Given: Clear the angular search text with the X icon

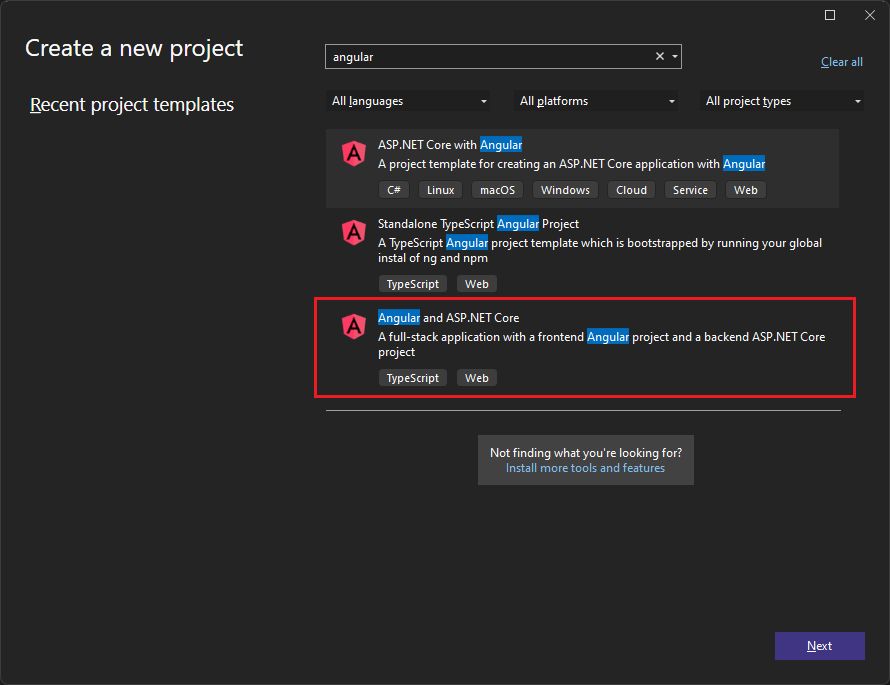Looking at the screenshot, I should [x=659, y=56].
